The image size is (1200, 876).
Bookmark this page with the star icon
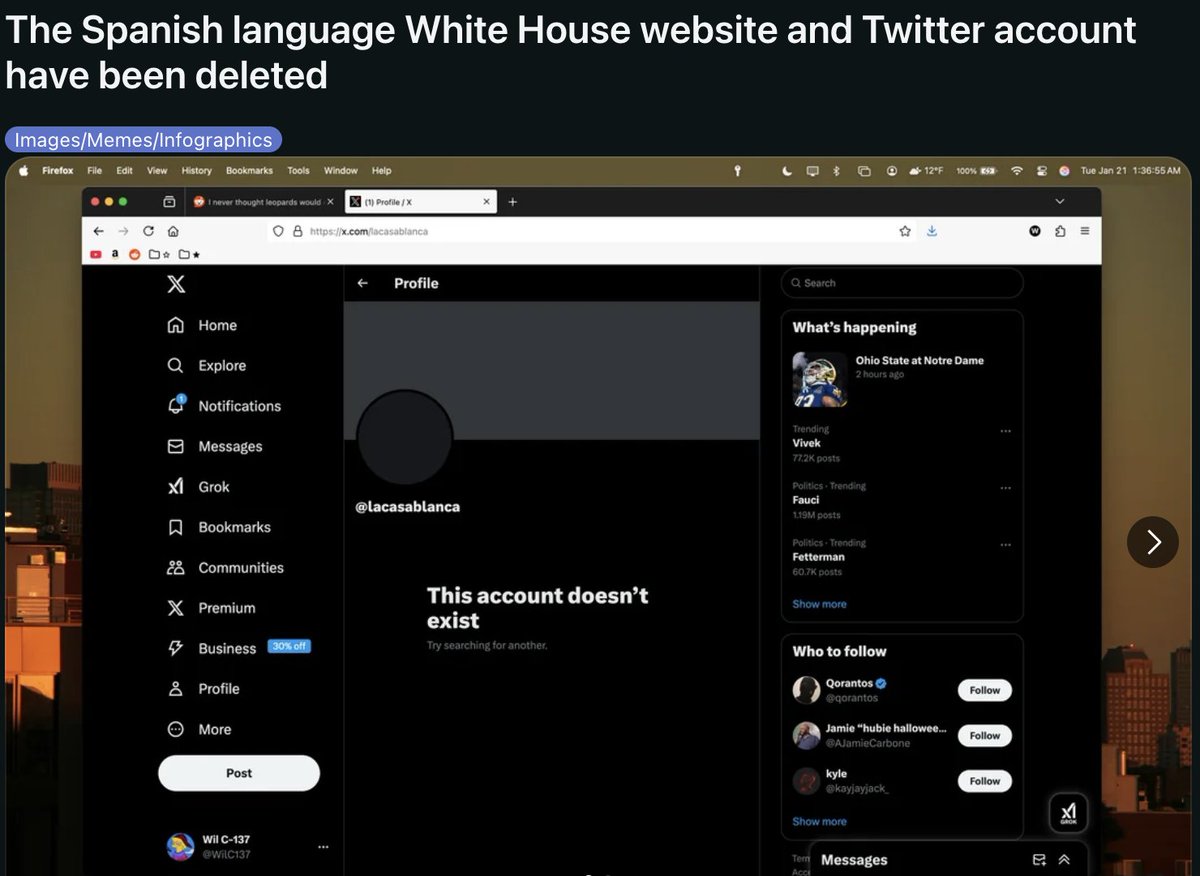(x=905, y=231)
